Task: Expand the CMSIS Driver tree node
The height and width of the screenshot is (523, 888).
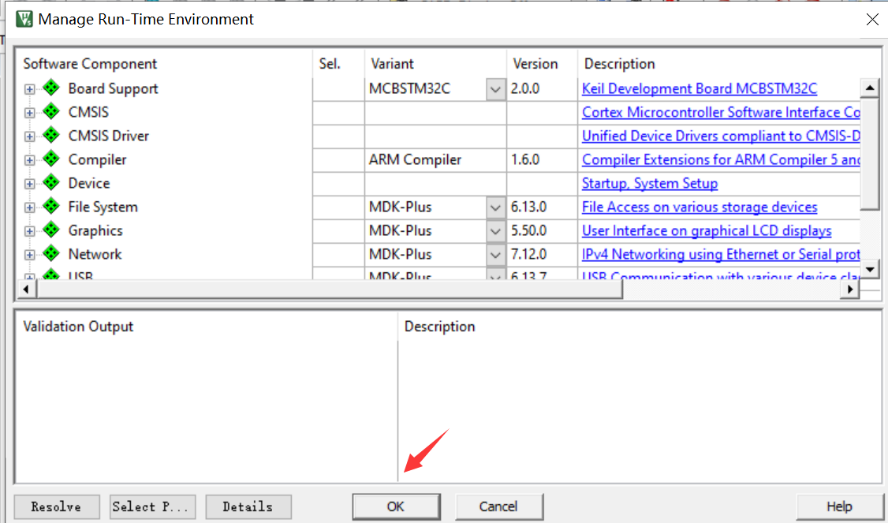Action: (29, 137)
